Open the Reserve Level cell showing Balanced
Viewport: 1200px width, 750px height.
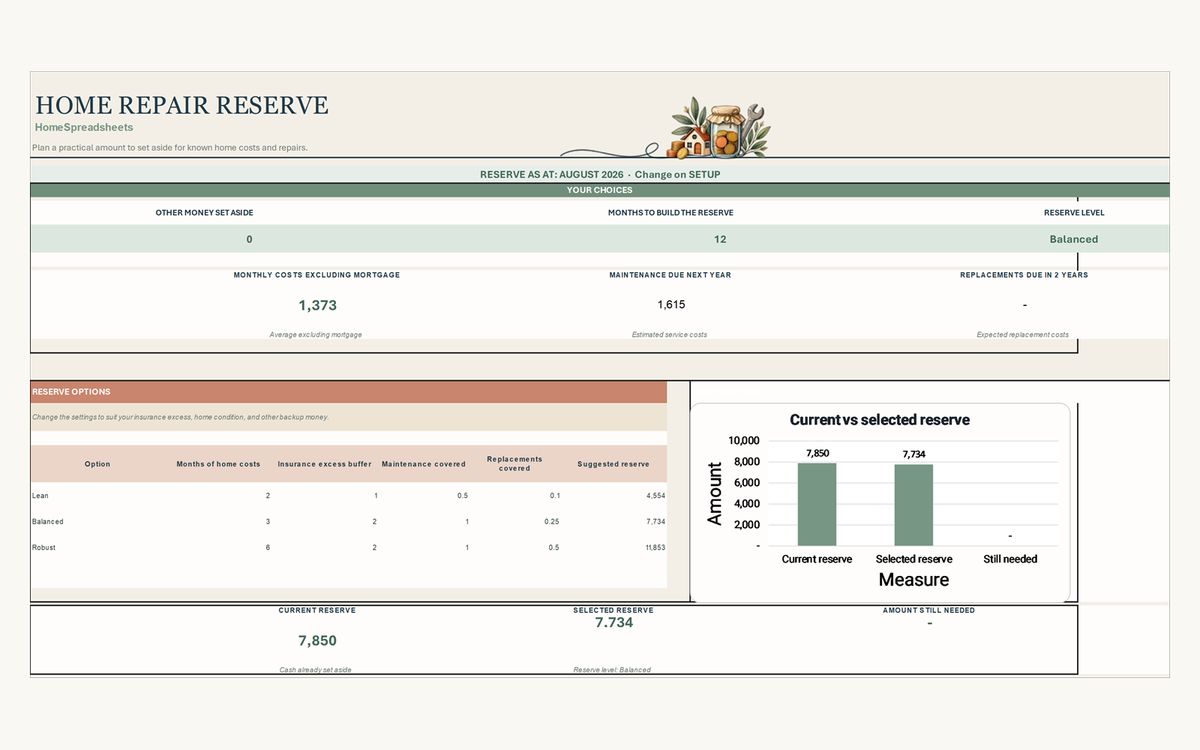tap(1073, 239)
